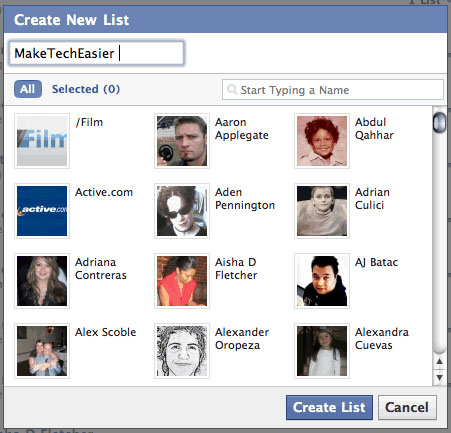The image size is (451, 433).
Task: Choose Abdul Qahhar's profile picture
Action: (x=322, y=141)
